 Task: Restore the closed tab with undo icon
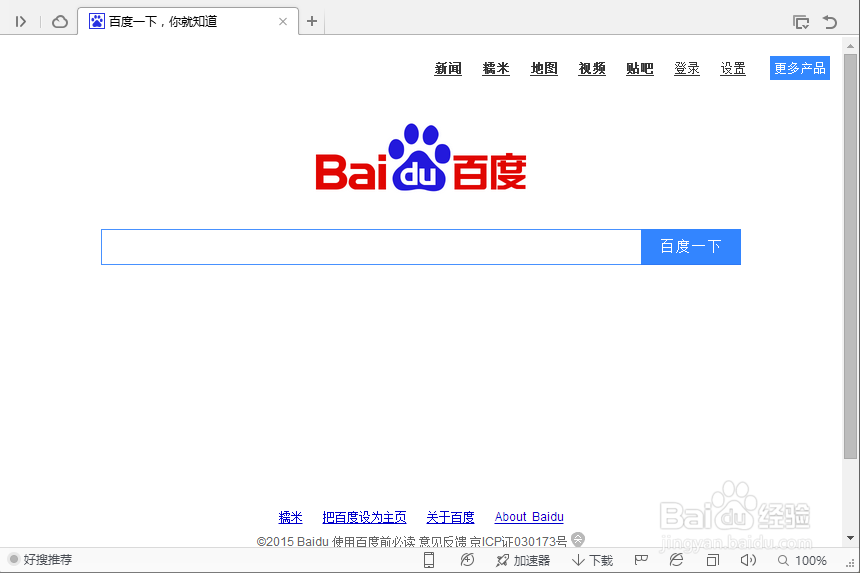tap(830, 22)
